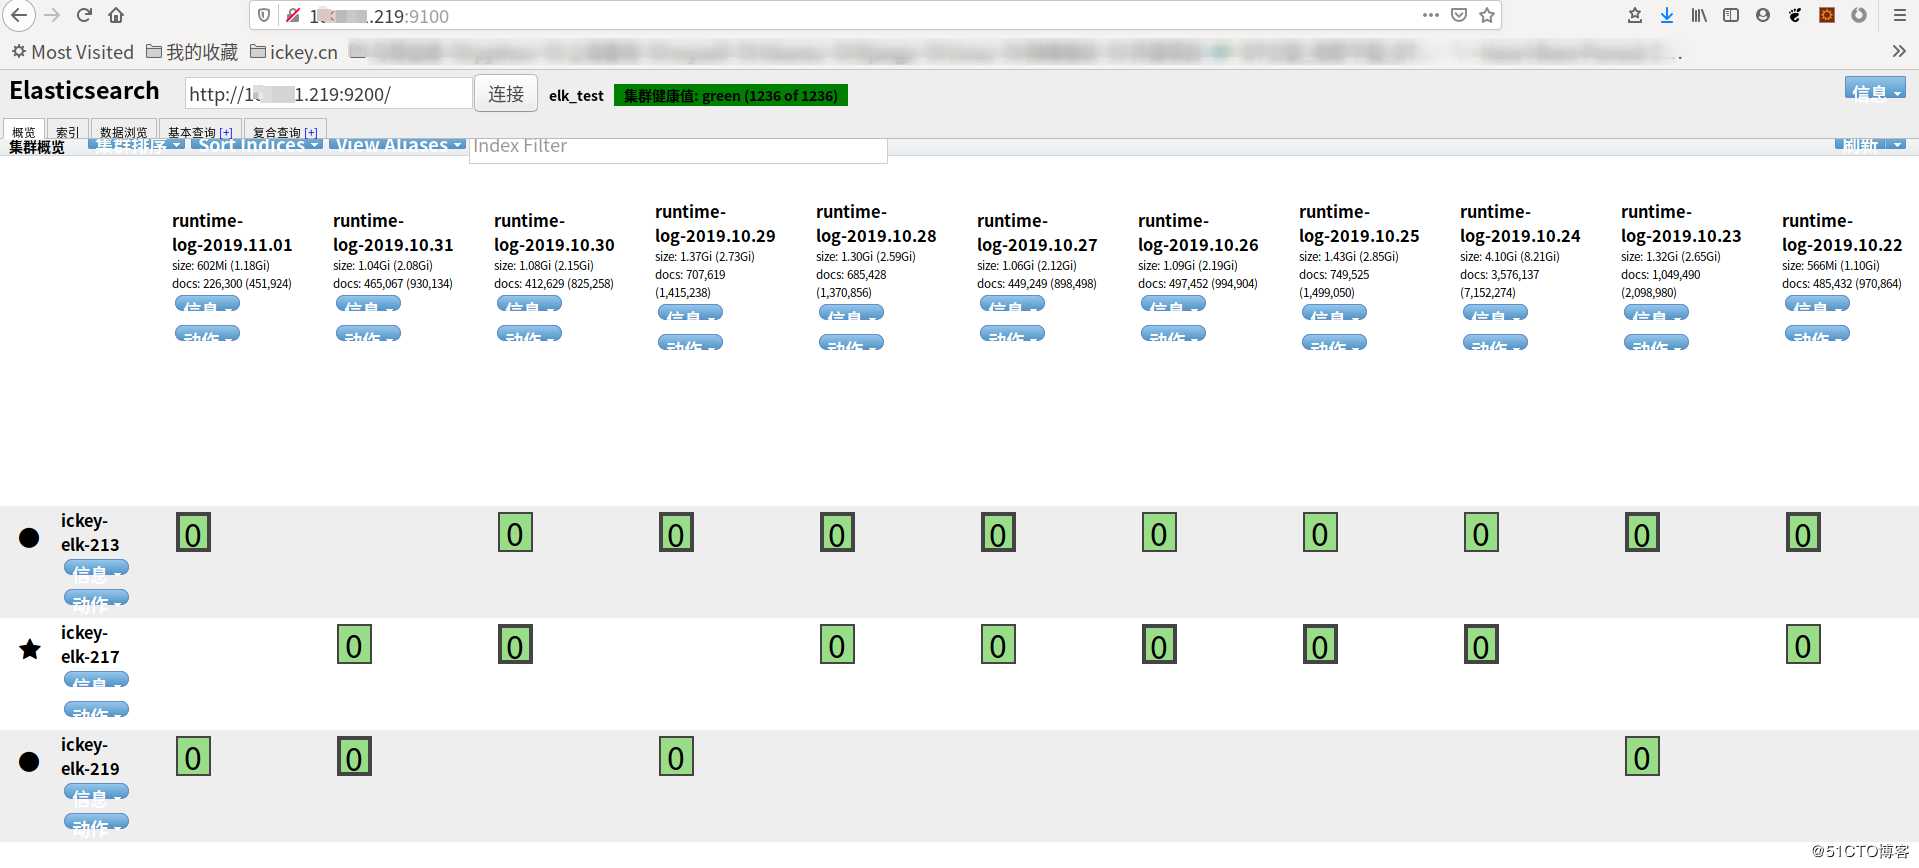Show the insecure connection padlock info
This screenshot has width=1919, height=868.
[292, 15]
